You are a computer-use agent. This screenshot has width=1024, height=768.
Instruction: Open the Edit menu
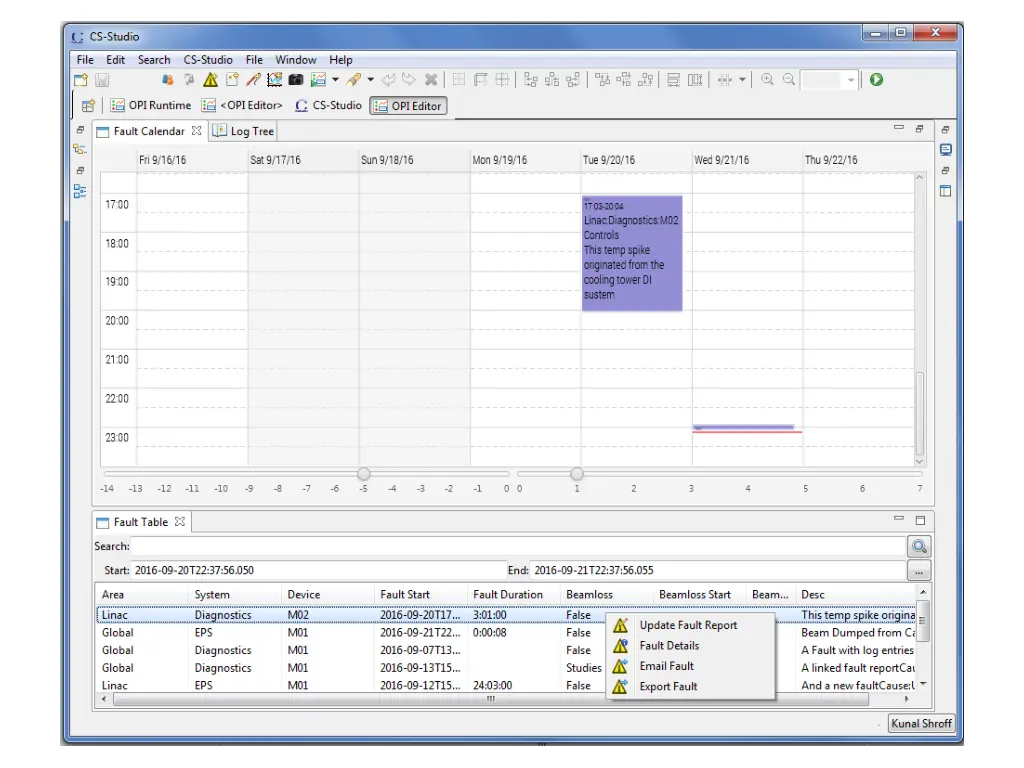pos(116,59)
